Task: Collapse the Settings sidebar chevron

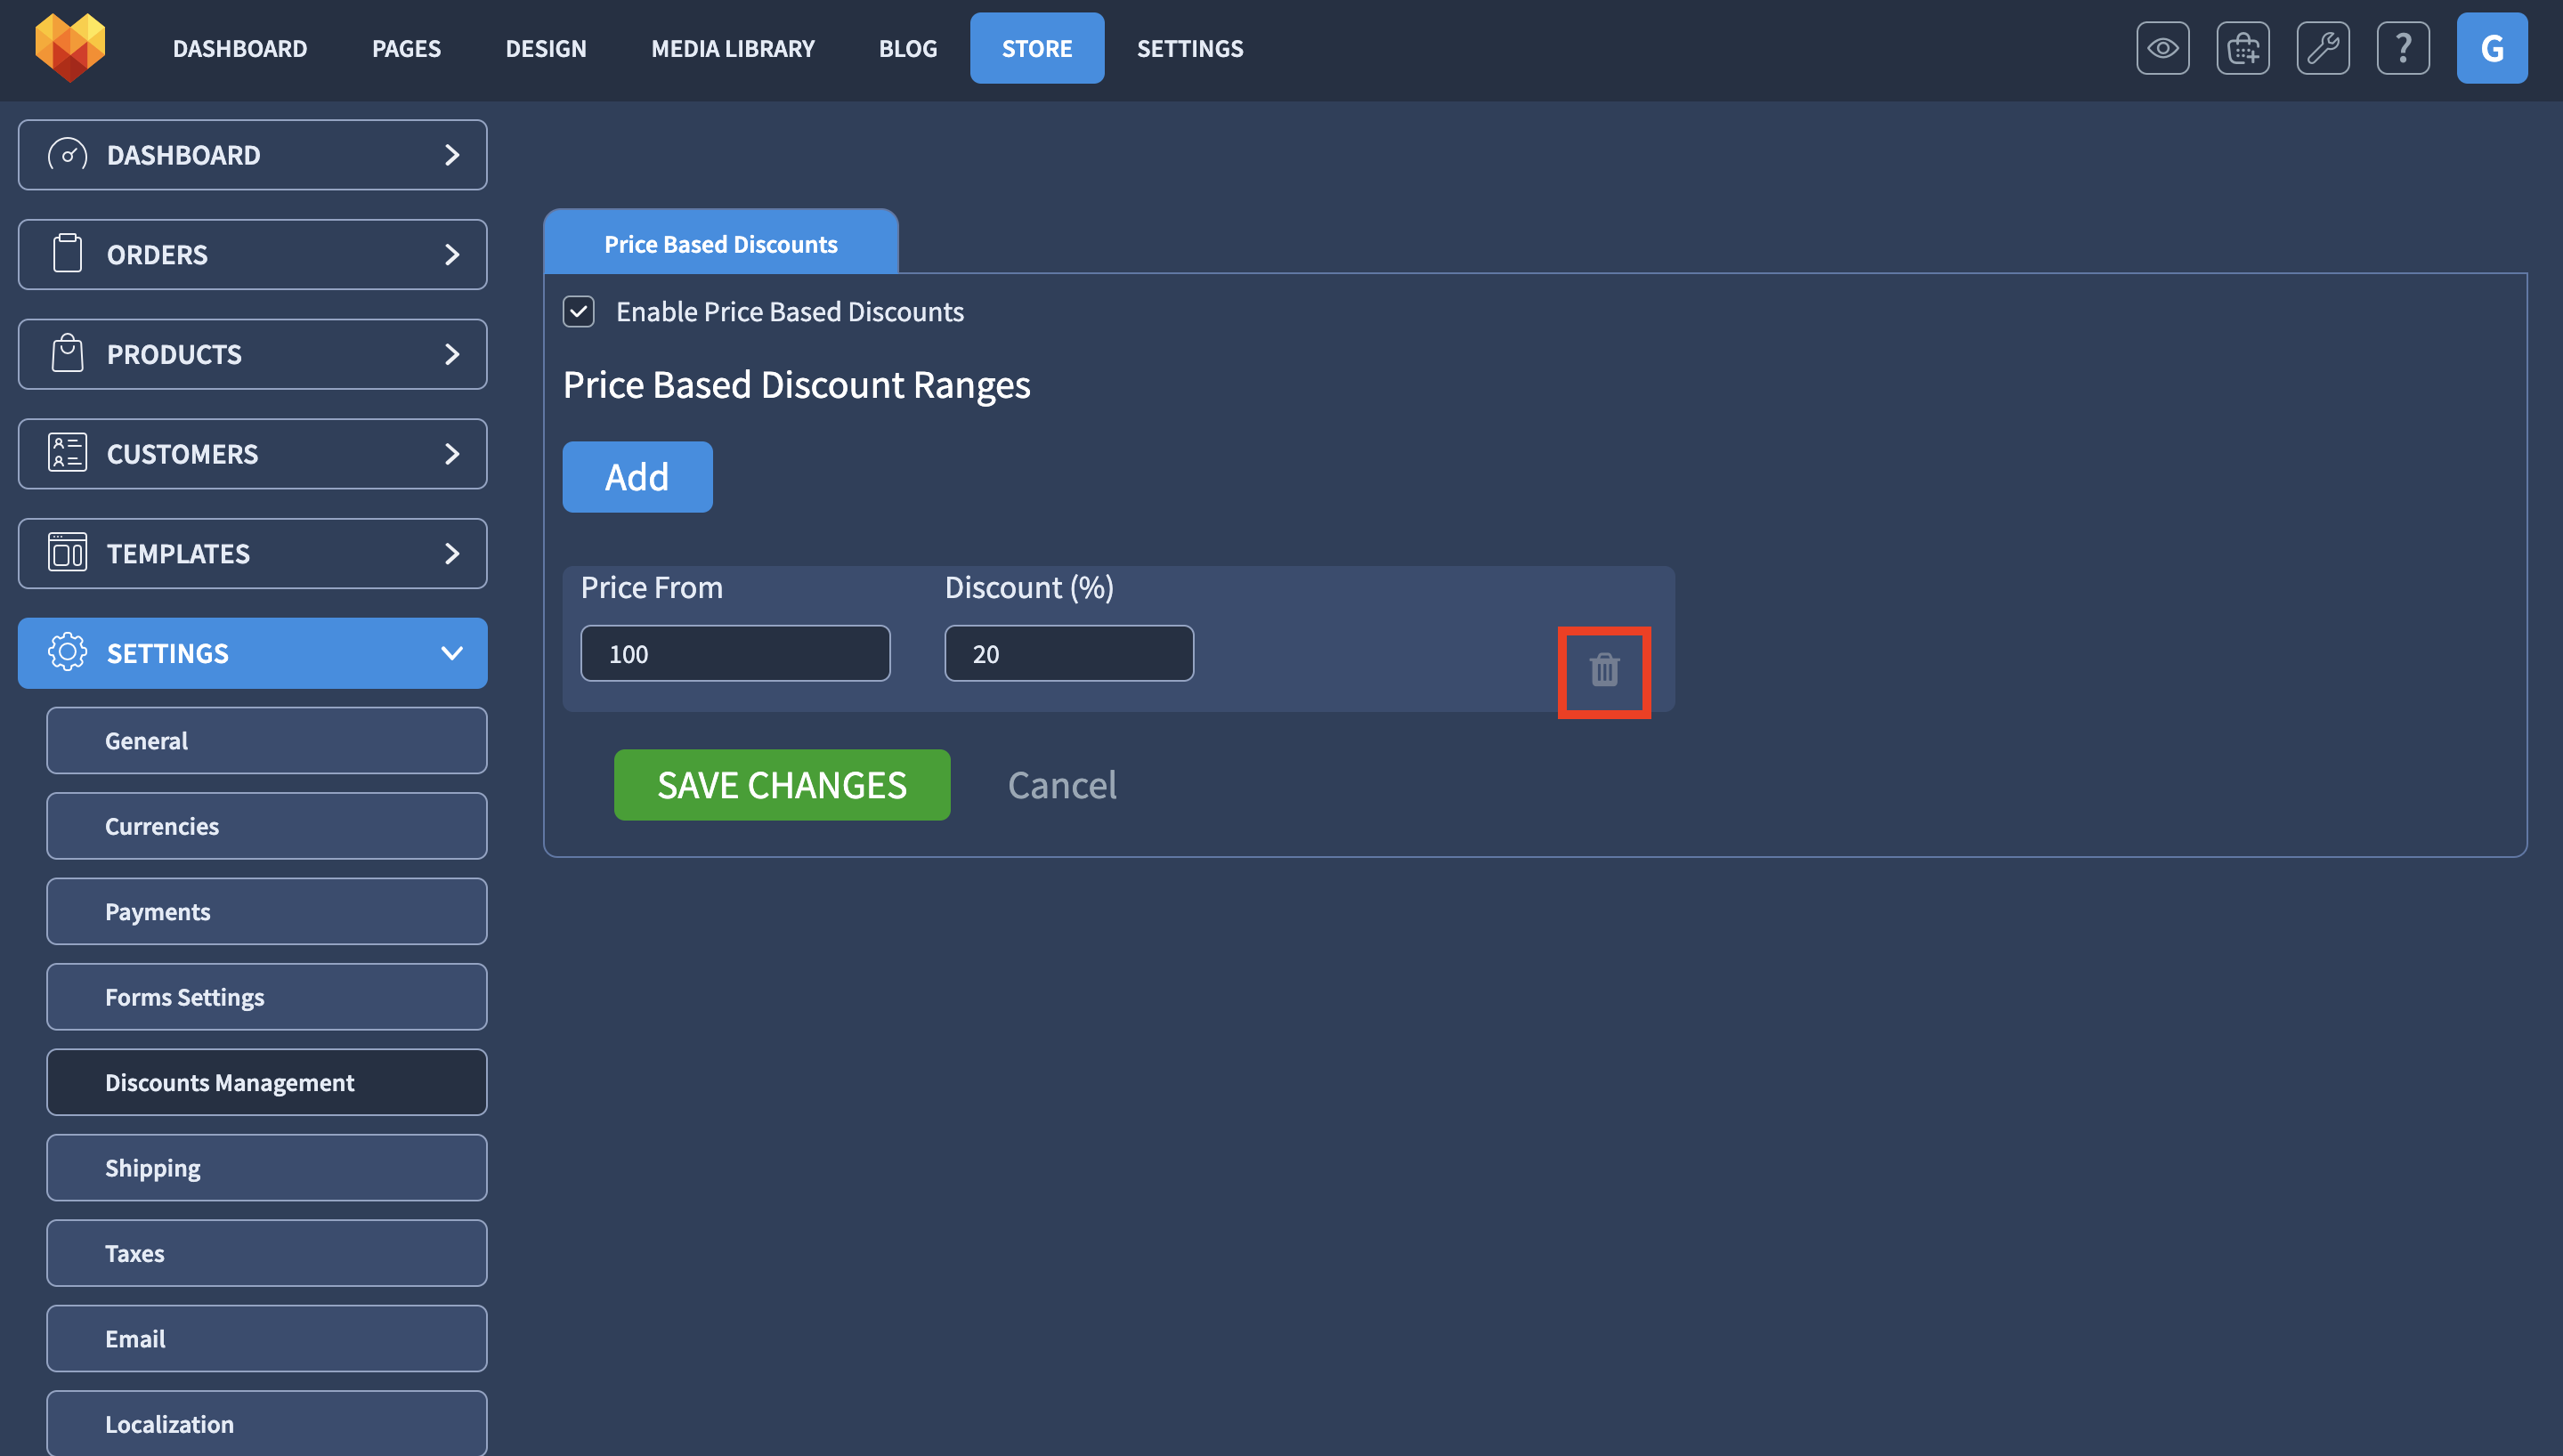Action: [x=452, y=653]
